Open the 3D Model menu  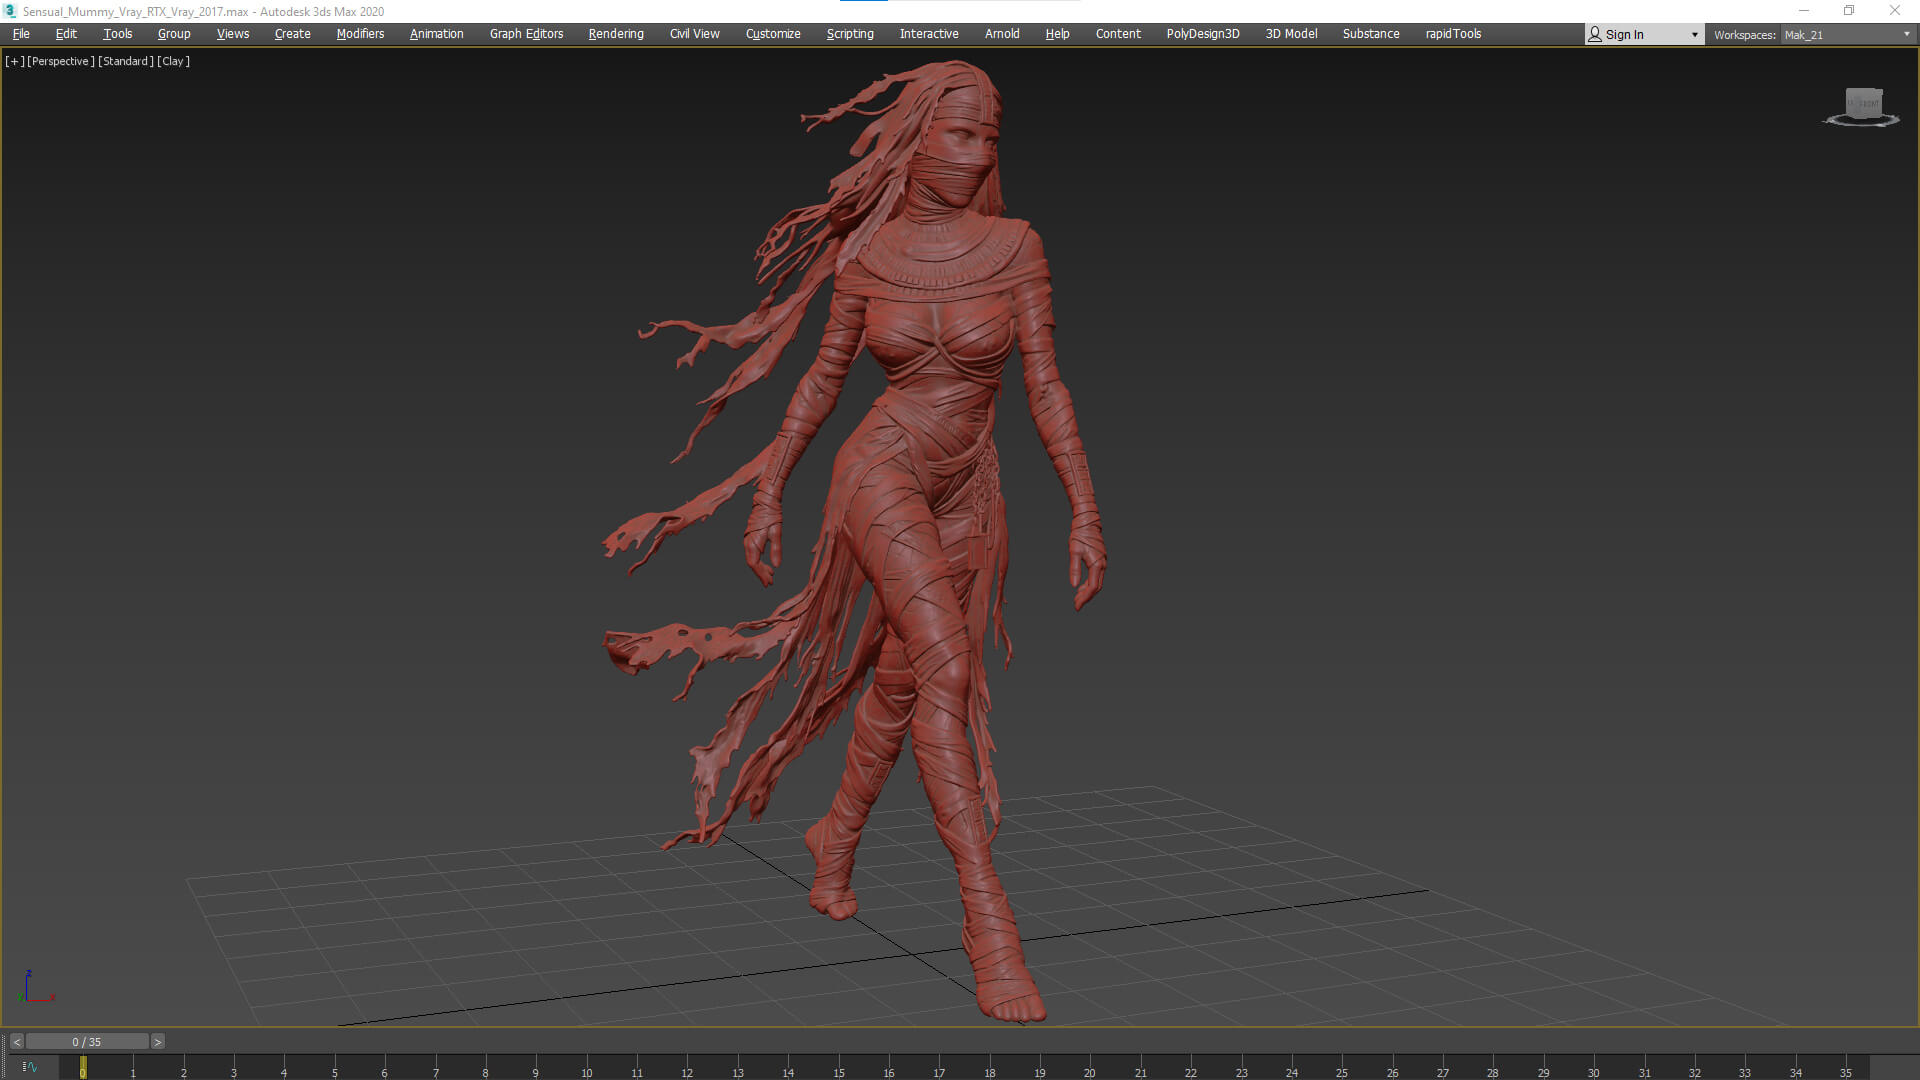coord(1291,34)
